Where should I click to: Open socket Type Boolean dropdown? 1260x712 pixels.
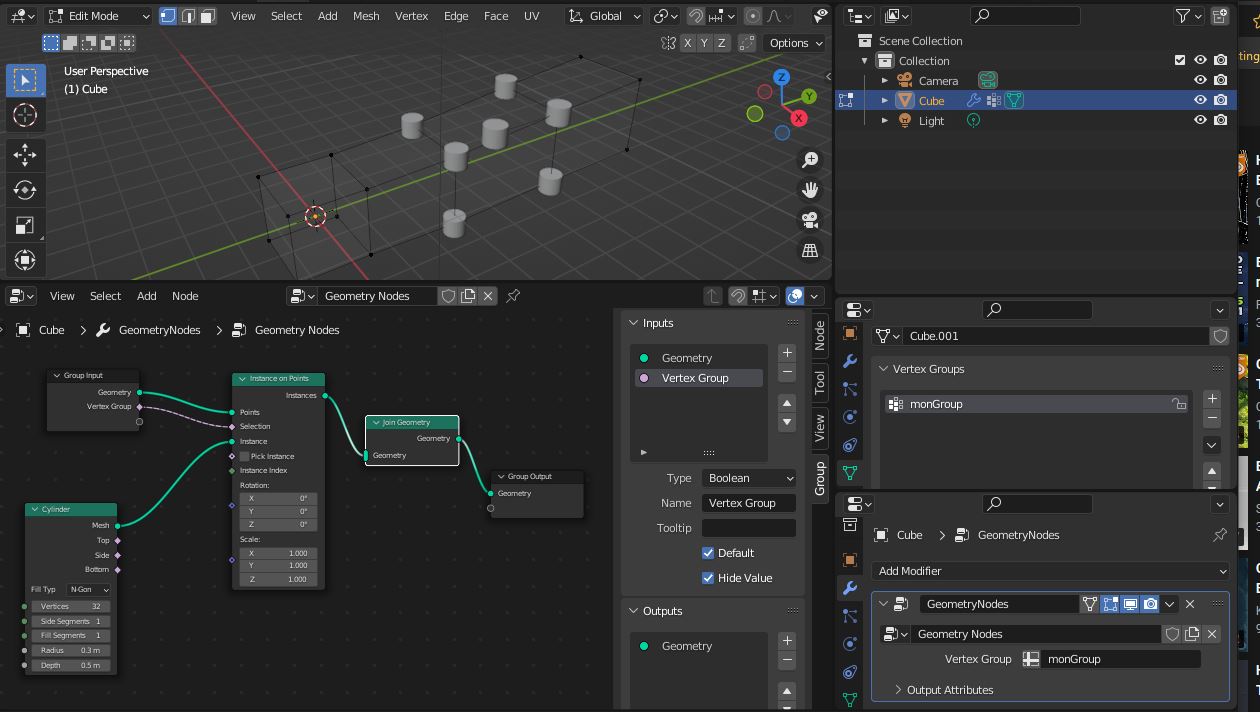[x=748, y=478]
